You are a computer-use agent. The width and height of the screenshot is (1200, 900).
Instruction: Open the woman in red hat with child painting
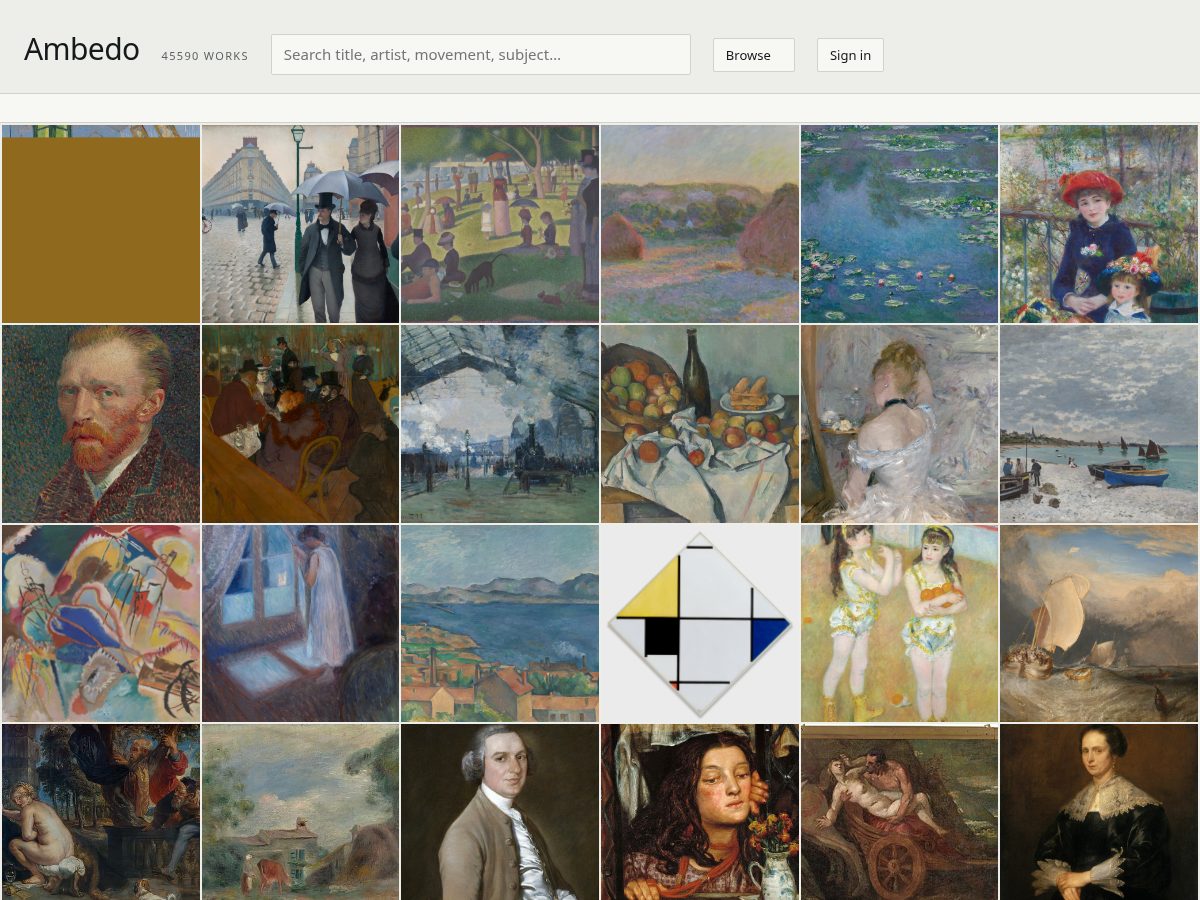pyautogui.click(x=1099, y=224)
